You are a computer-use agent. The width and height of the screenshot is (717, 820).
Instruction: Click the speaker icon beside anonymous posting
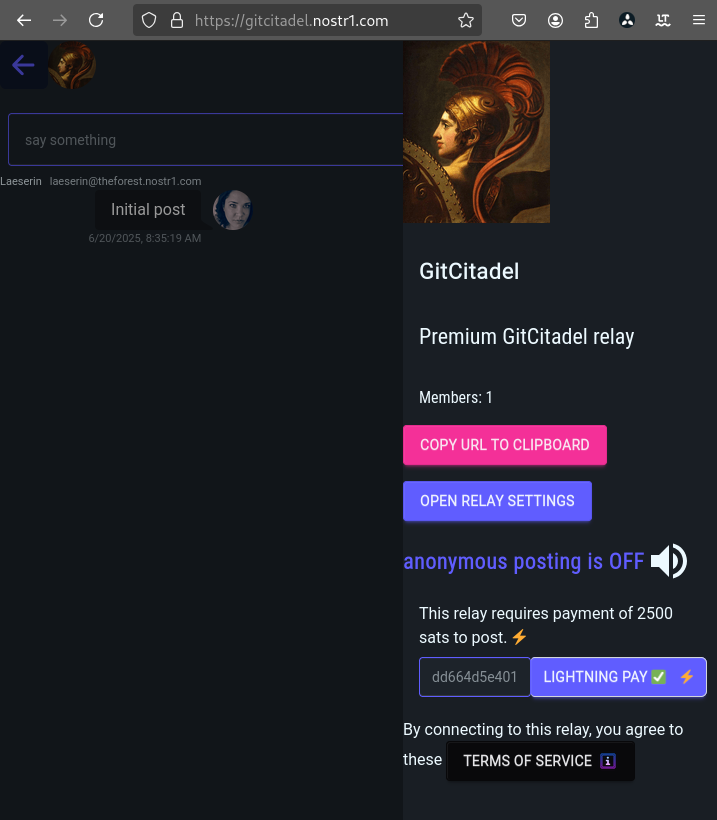[x=668, y=561]
